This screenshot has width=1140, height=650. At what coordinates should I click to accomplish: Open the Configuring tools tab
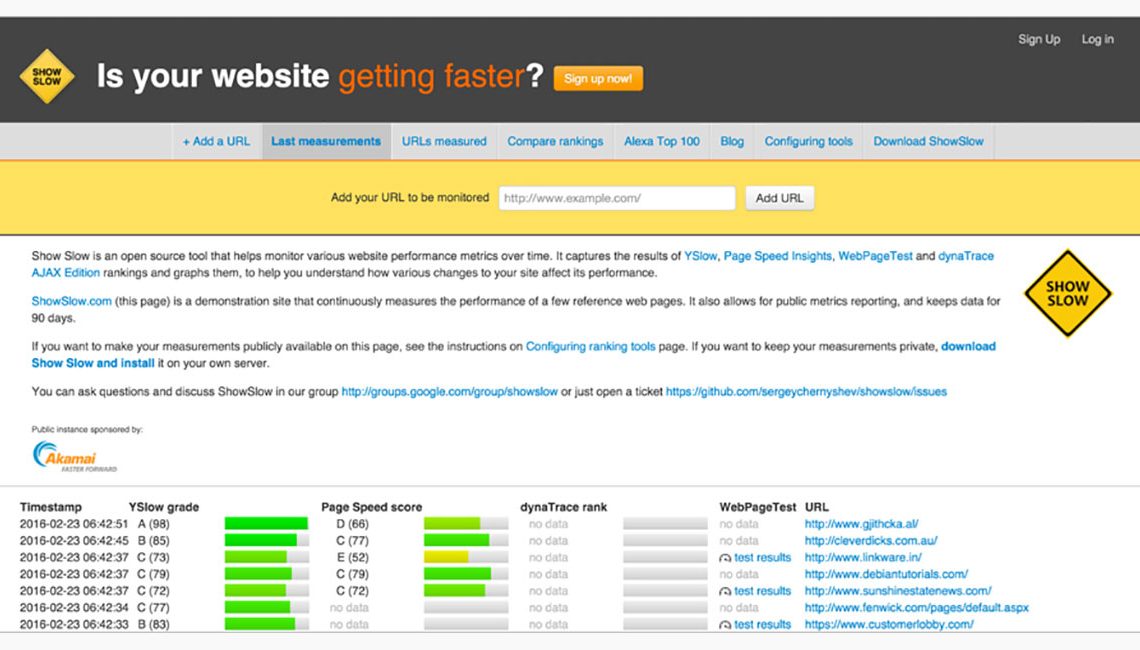808,141
